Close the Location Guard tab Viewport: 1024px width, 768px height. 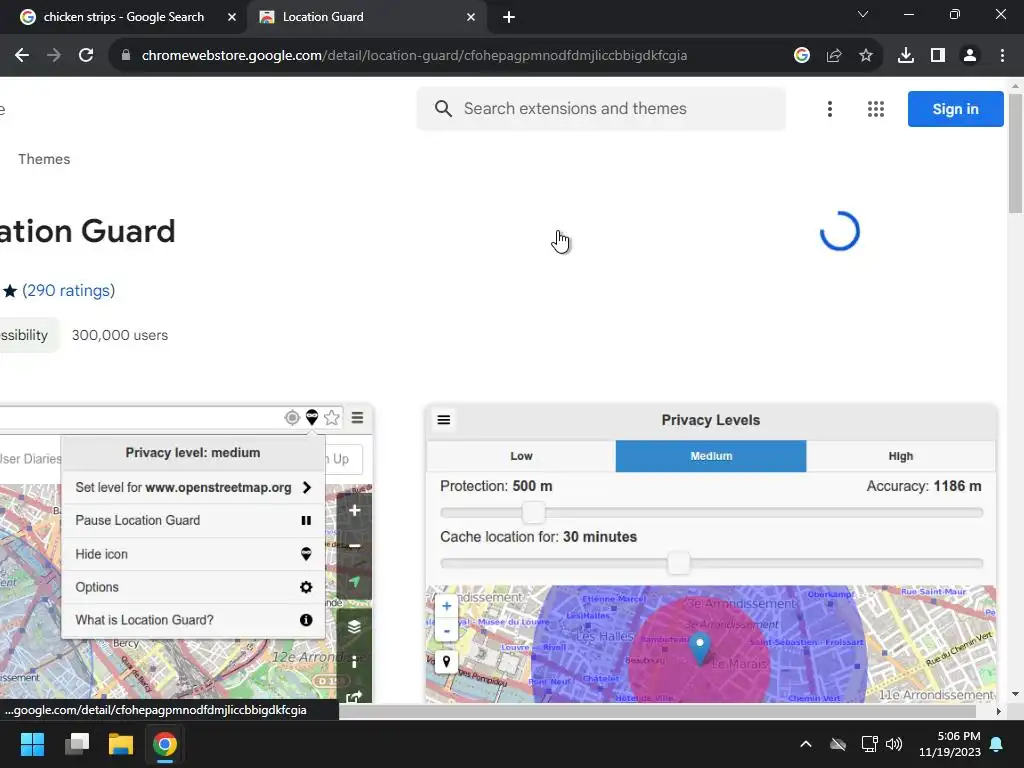click(471, 17)
